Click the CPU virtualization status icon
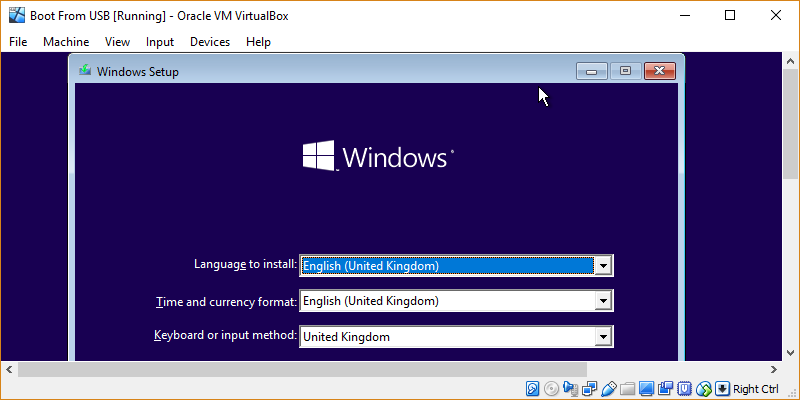The width and height of the screenshot is (800, 400). point(684,389)
